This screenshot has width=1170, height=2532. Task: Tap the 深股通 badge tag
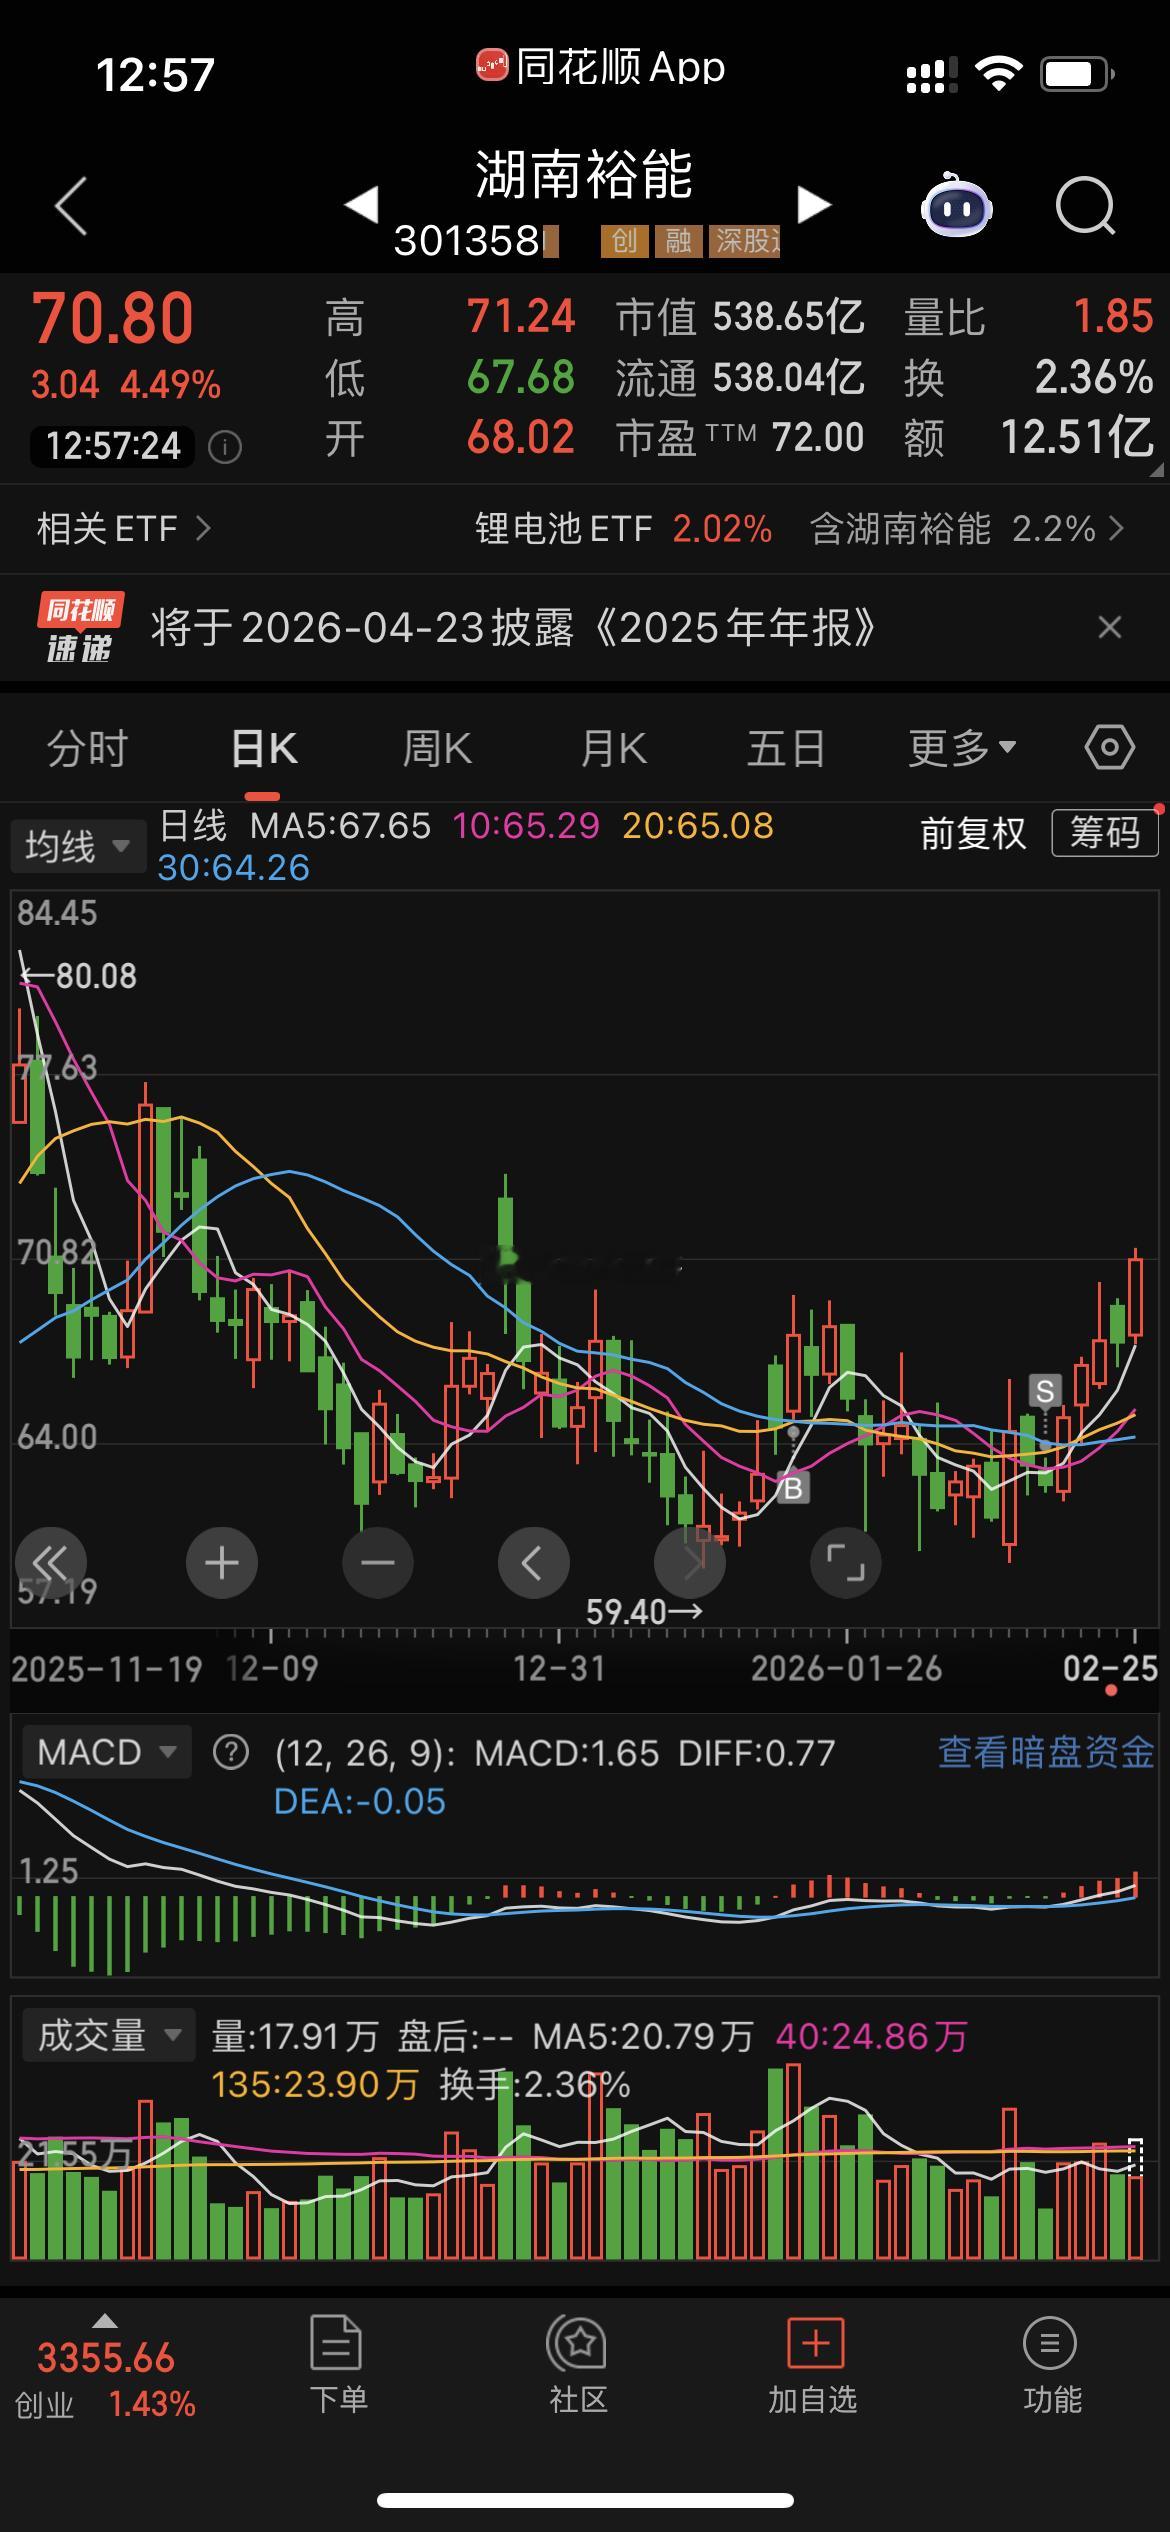[744, 241]
